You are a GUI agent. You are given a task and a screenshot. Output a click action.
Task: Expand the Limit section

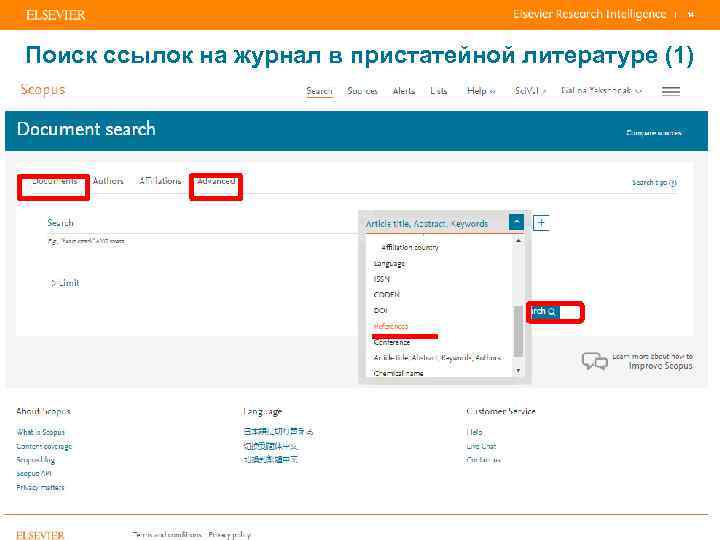click(65, 283)
